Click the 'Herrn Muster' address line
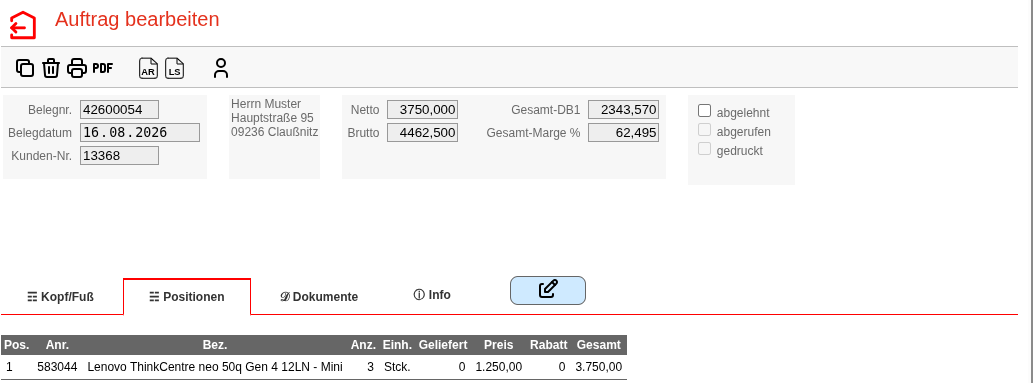This screenshot has height=383, width=1033. (x=266, y=104)
